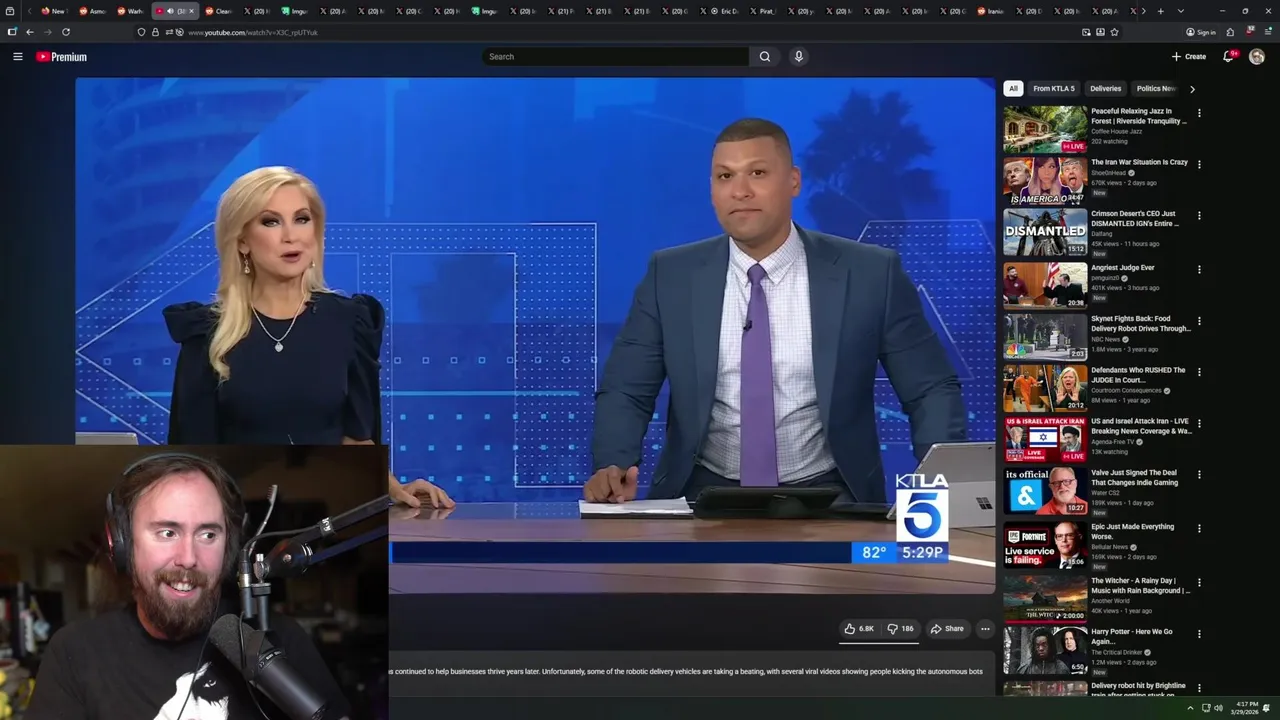The image size is (1280, 720).
Task: Open options for Skynet Fights Back video
Action: point(1199,321)
